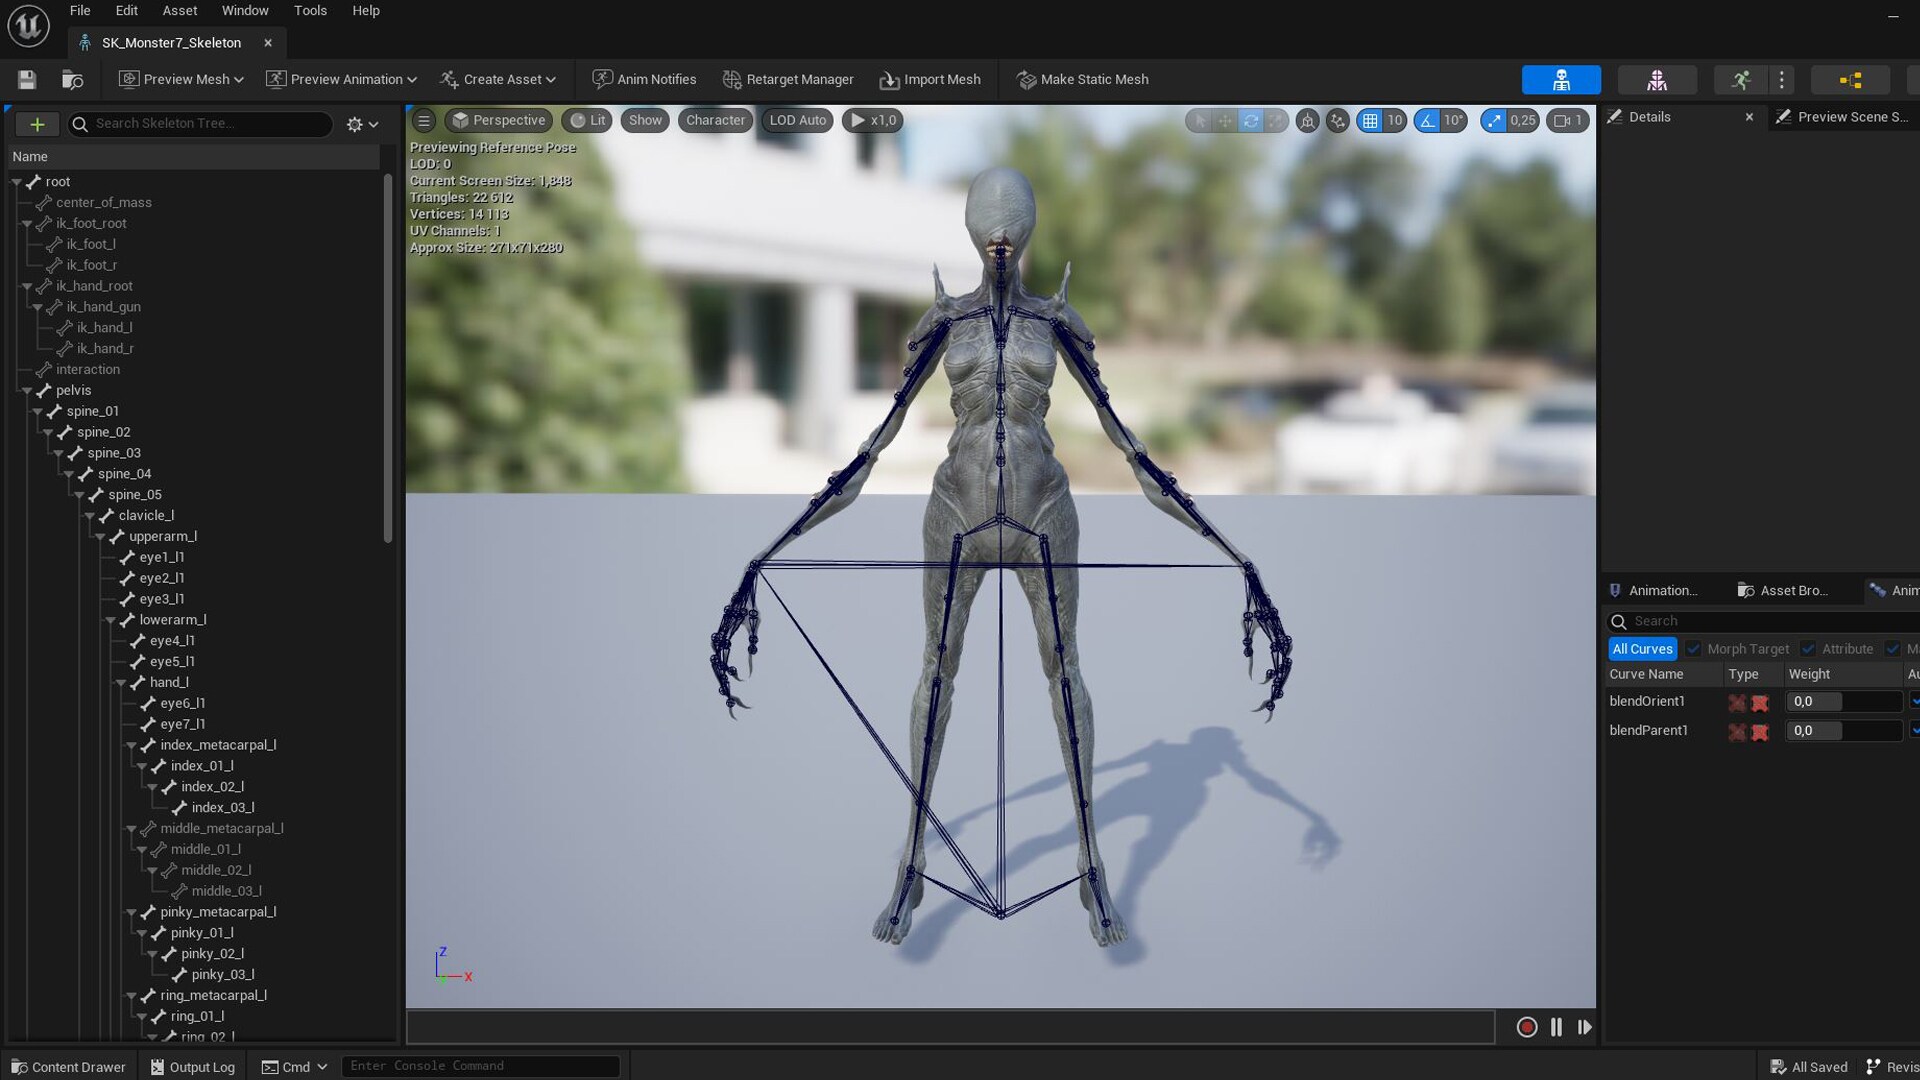Screen dimensions: 1920x1080
Task: Click the Enter Console Command input field
Action: click(x=480, y=1065)
